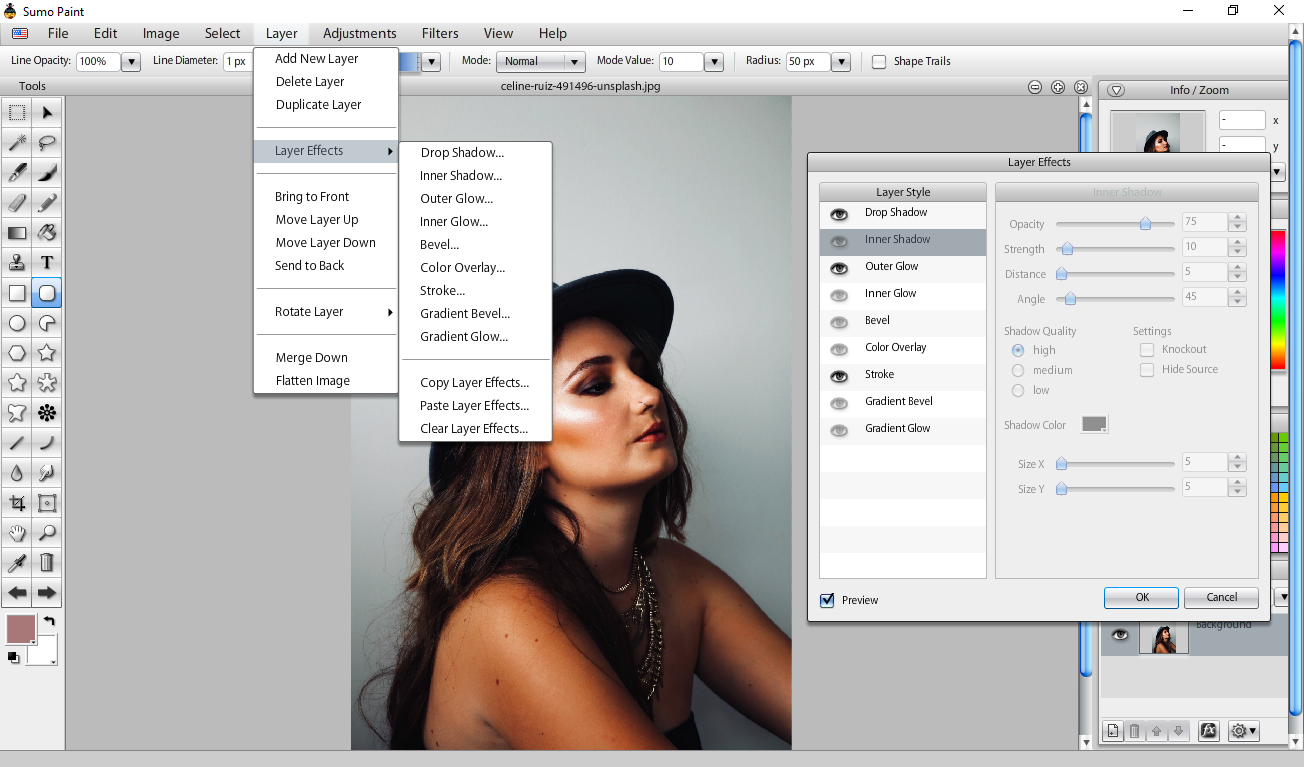
Task: Select the Clone Stamp tool
Action: [16, 263]
